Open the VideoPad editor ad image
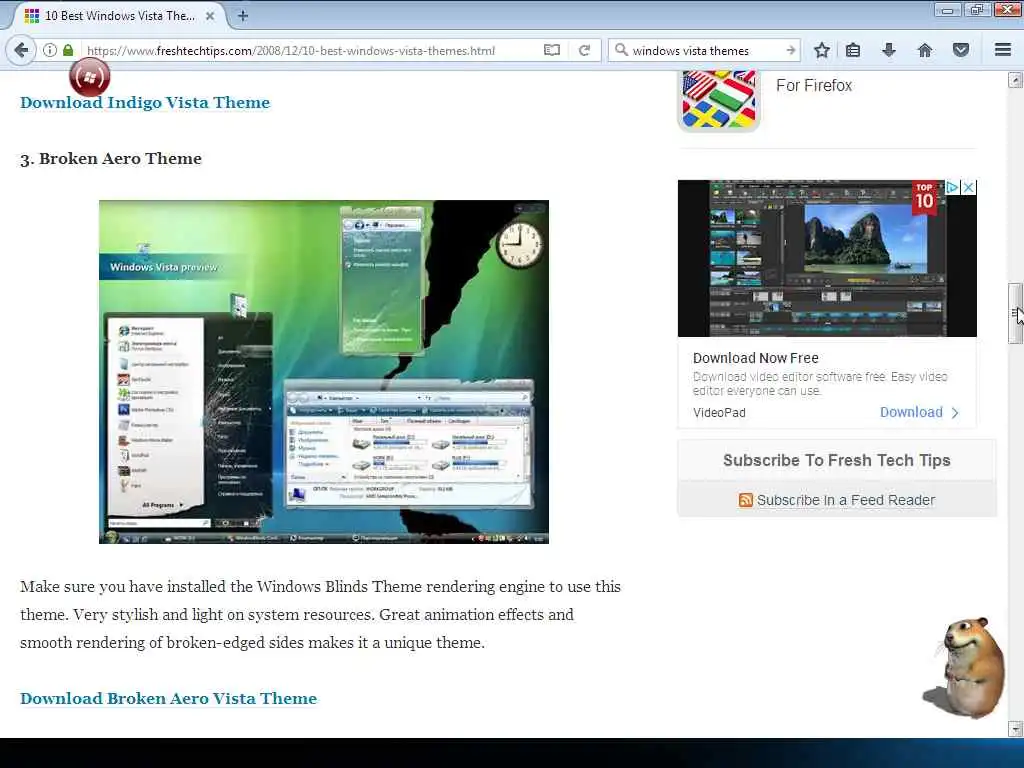This screenshot has height=768, width=1024. (827, 259)
